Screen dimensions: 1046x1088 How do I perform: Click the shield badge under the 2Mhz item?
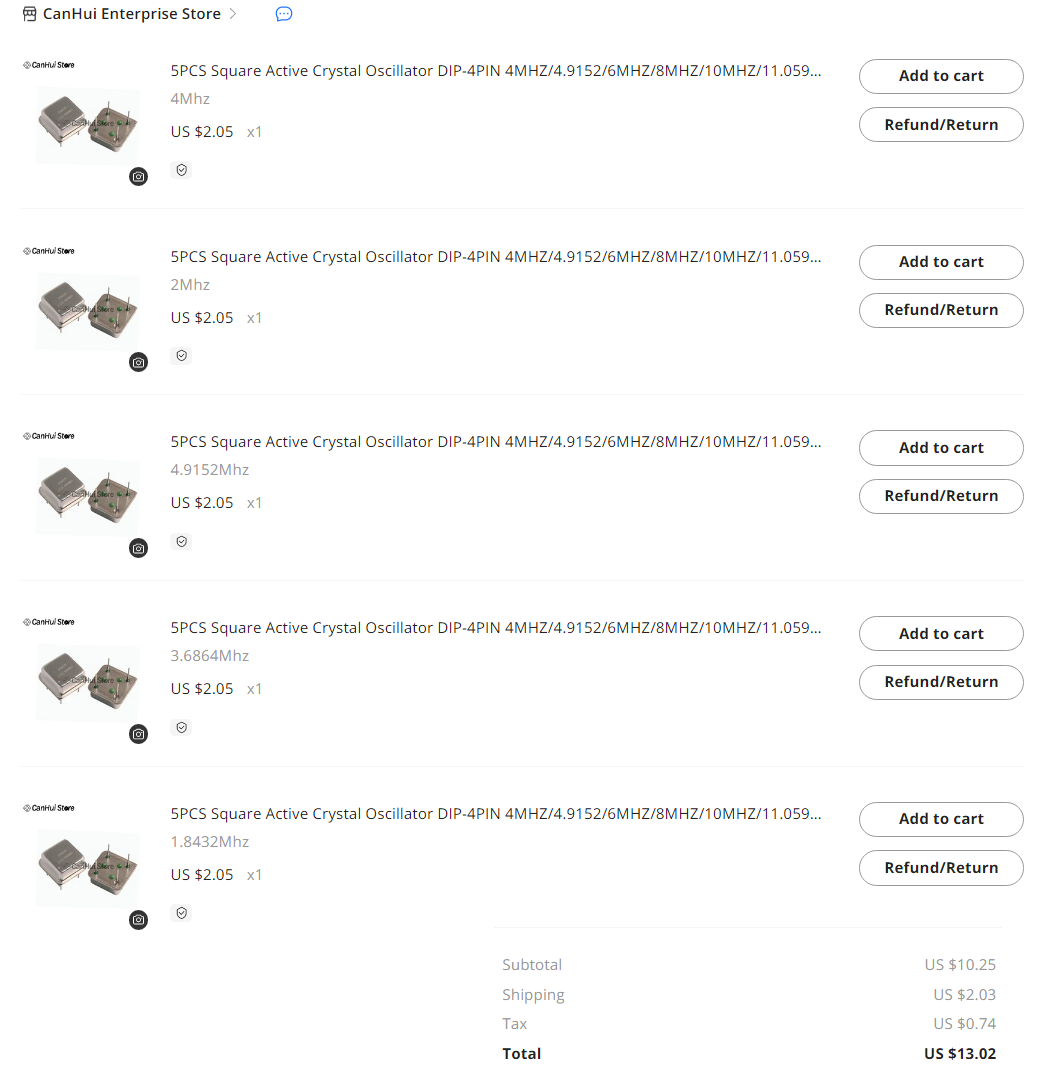coord(181,355)
